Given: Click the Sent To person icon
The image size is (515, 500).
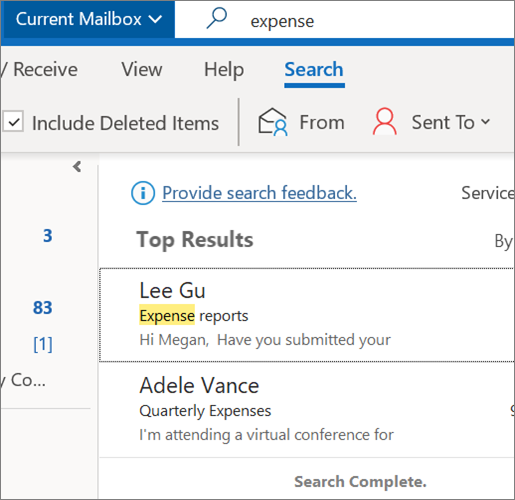Looking at the screenshot, I should point(384,122).
